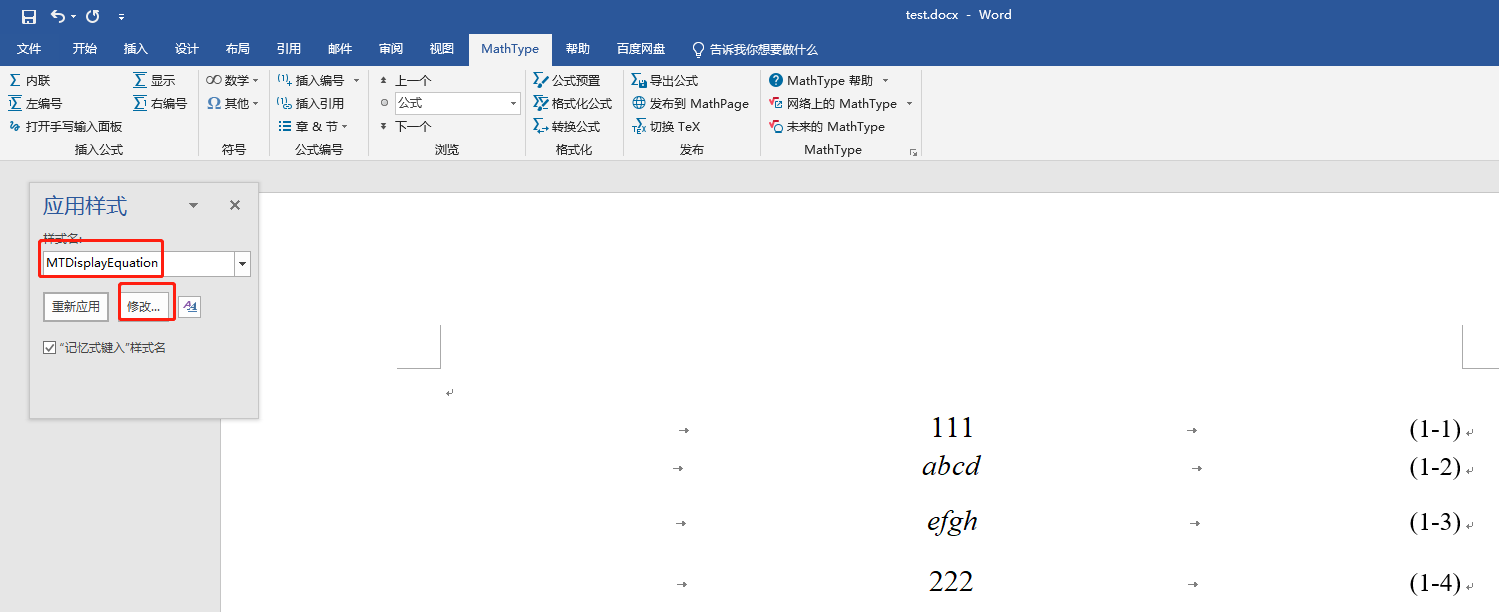This screenshot has width=1499, height=612.
Task: Expand the 插入编号 dropdown arrow
Action: [356, 80]
